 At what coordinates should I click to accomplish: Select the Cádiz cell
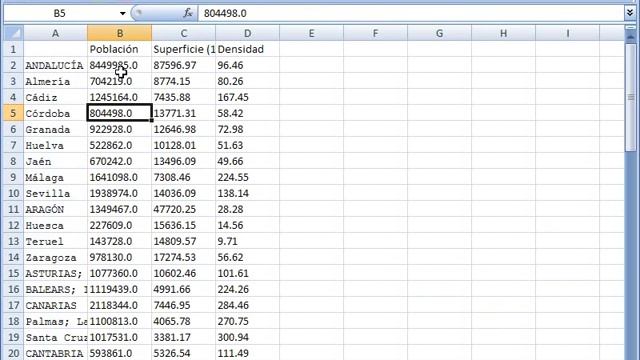click(56, 97)
